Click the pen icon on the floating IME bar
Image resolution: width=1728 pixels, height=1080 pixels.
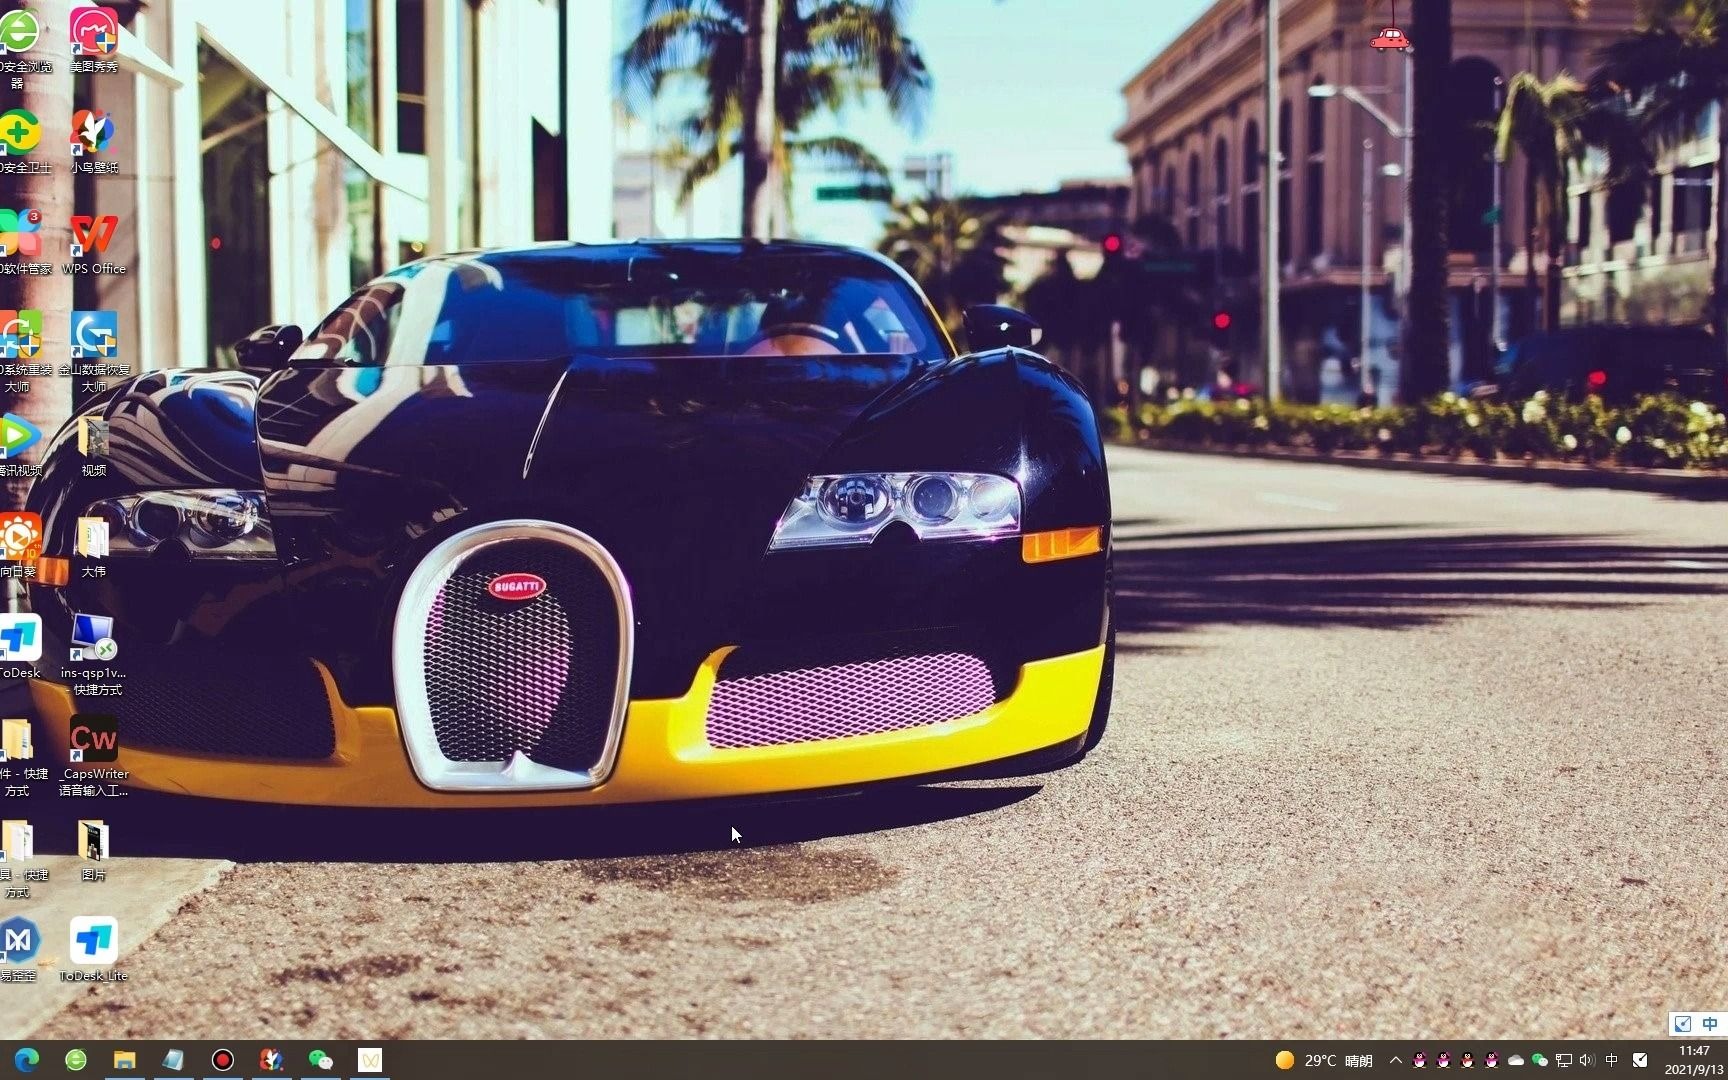(1683, 1024)
